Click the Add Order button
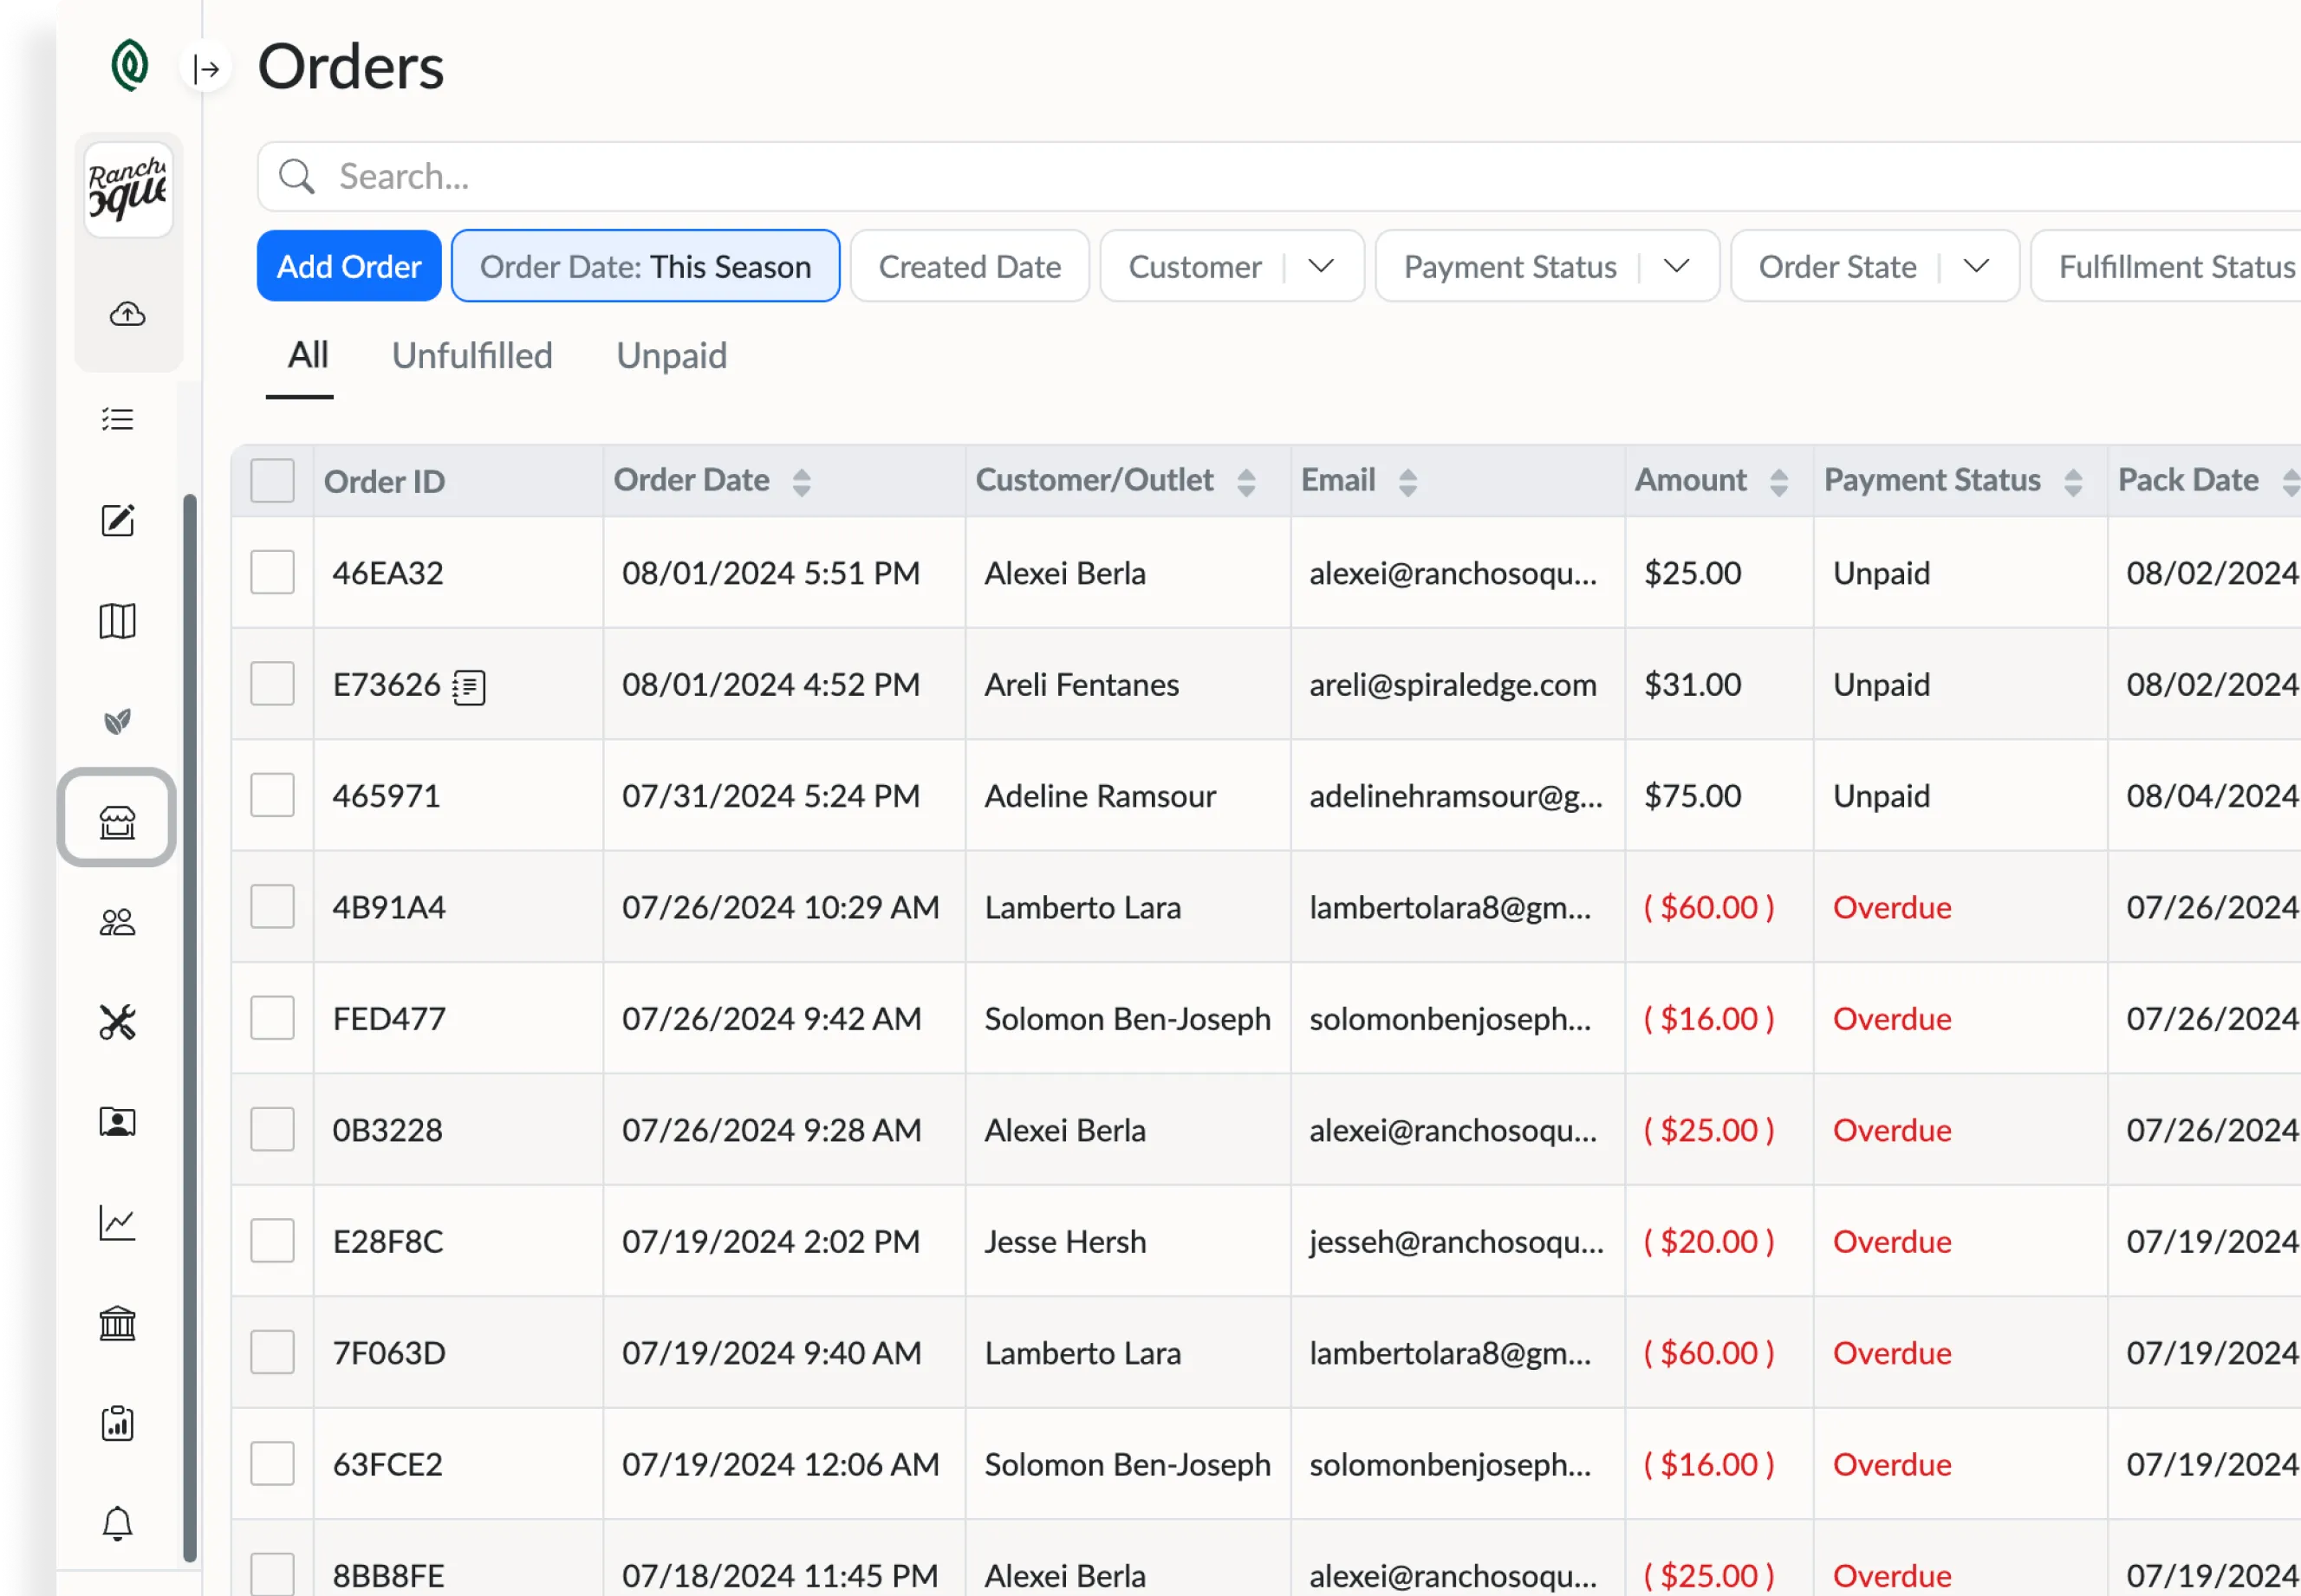 pyautogui.click(x=348, y=266)
